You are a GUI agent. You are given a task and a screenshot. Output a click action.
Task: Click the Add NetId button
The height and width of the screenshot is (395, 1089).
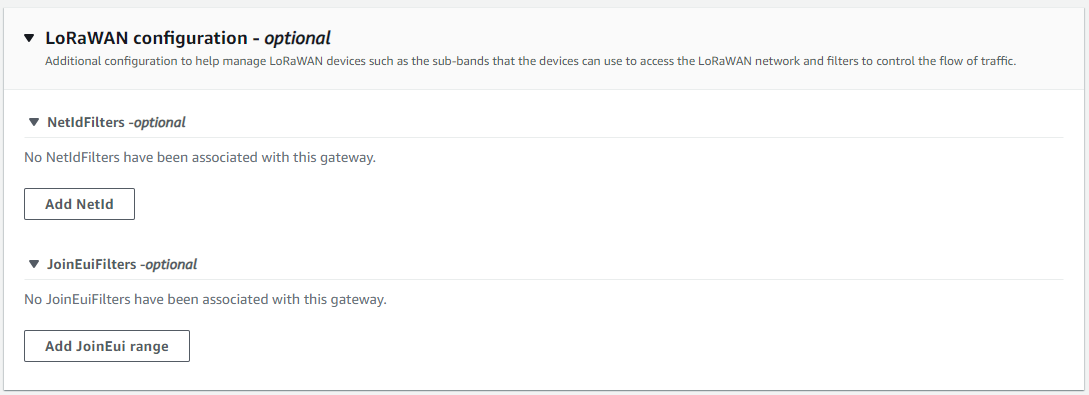point(79,204)
